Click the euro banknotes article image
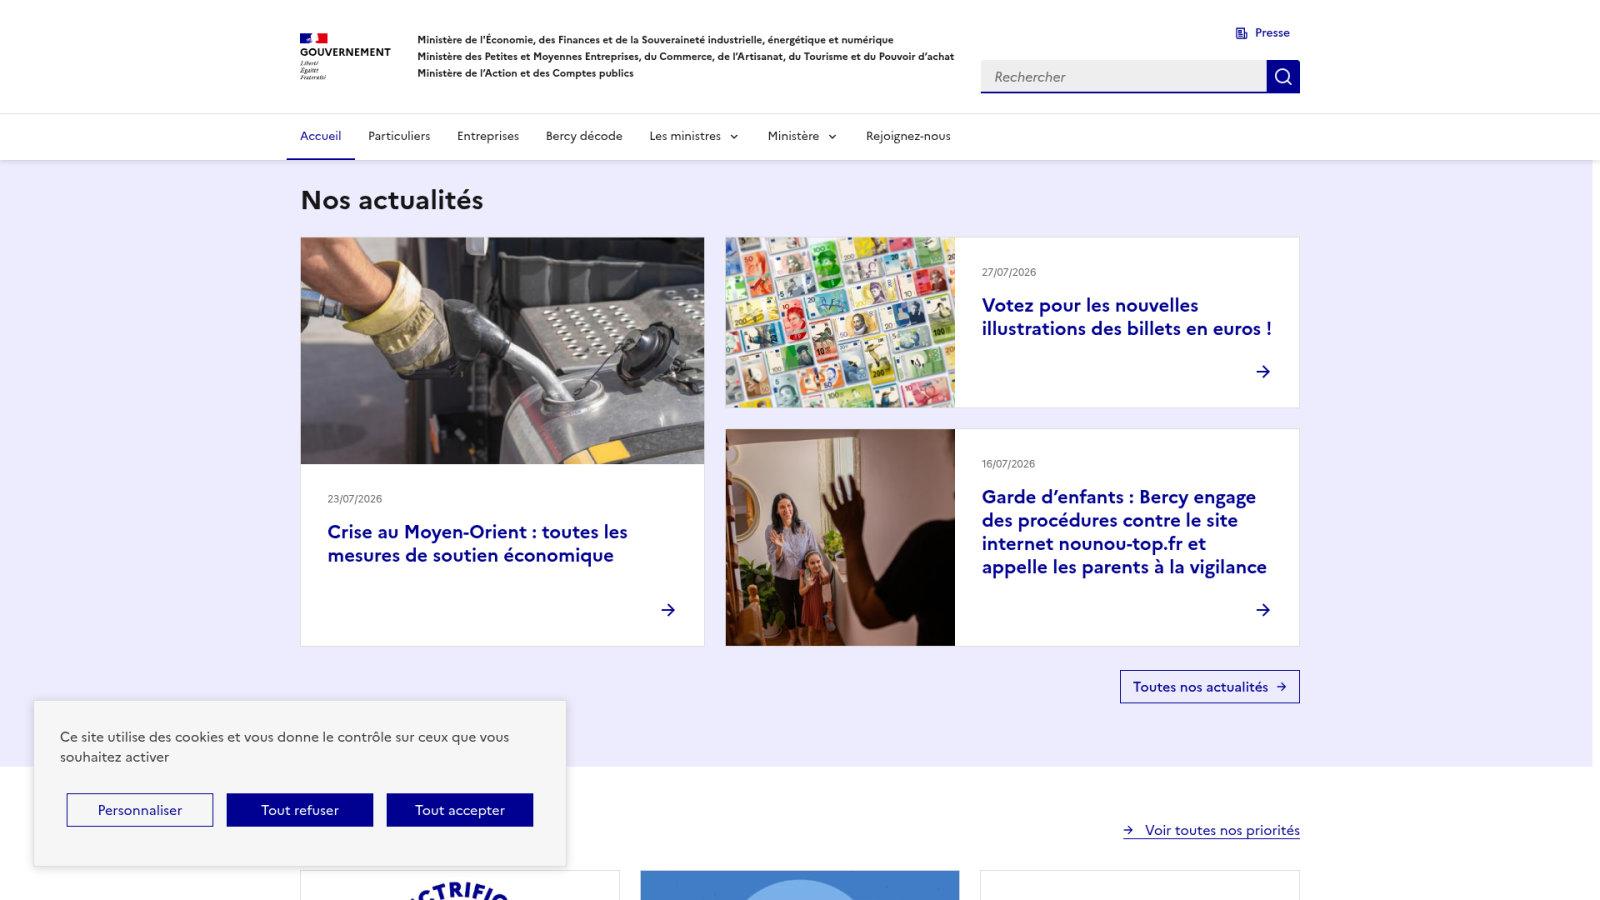Image resolution: width=1600 pixels, height=900 pixels. [840, 322]
